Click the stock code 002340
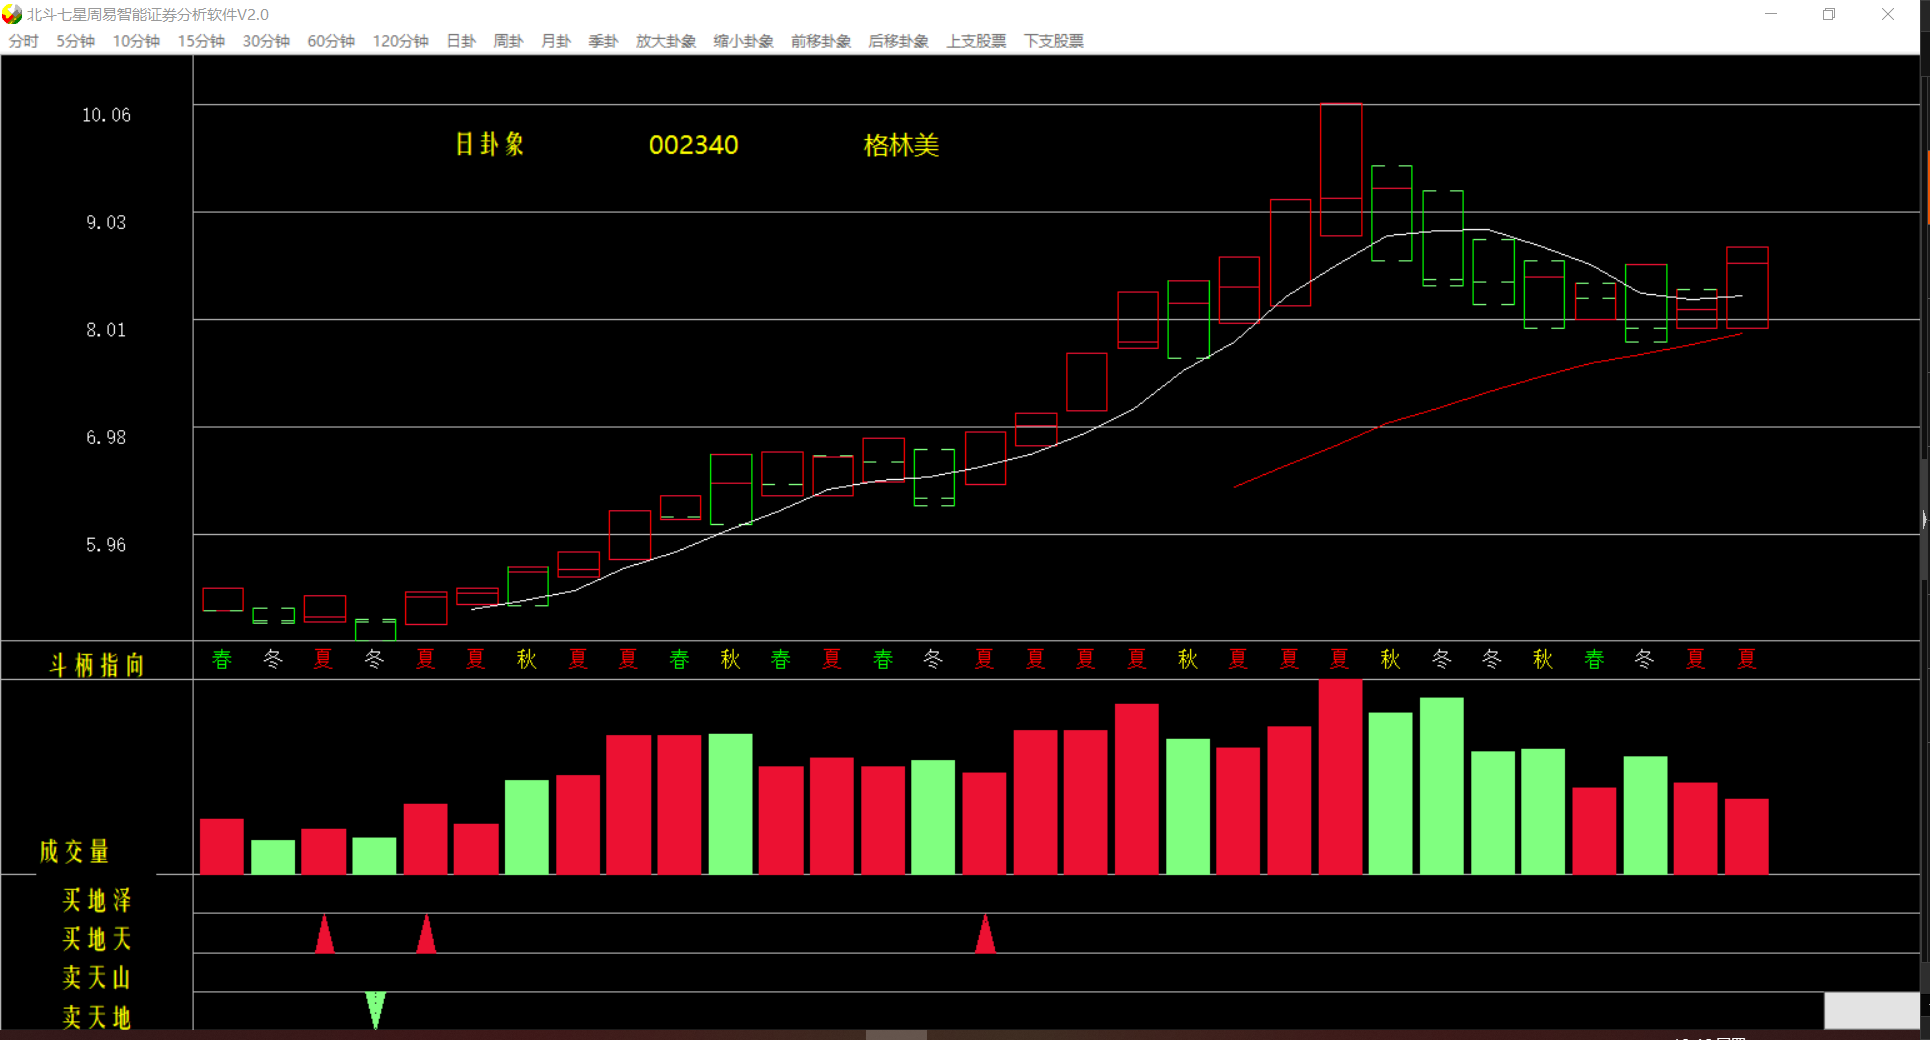The image size is (1930, 1040). pyautogui.click(x=693, y=145)
